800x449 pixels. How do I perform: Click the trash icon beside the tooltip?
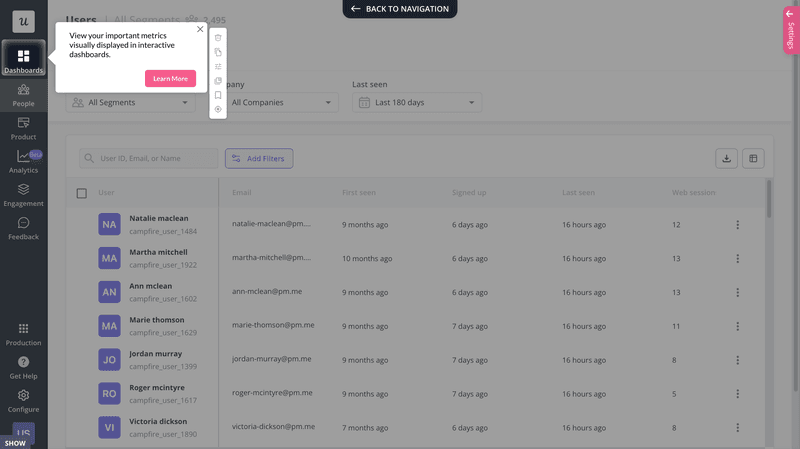(218, 38)
